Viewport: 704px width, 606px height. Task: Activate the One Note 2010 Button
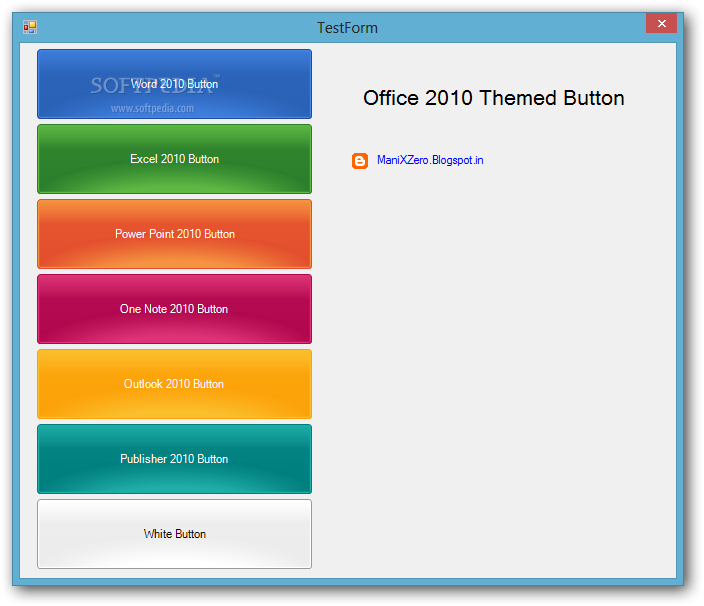[x=174, y=309]
